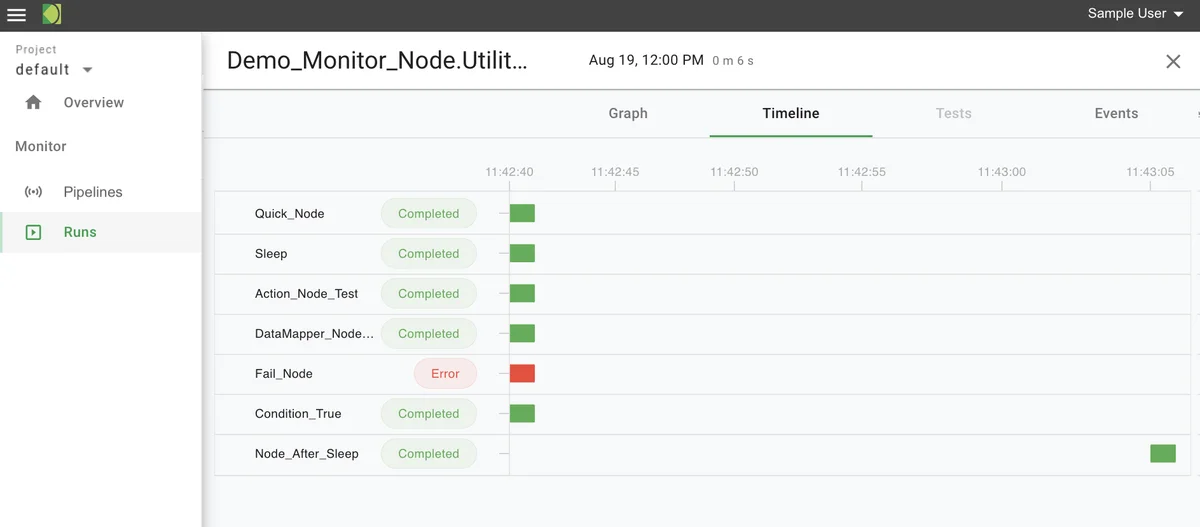Close the run details panel
The image size is (1200, 527).
(x=1173, y=61)
